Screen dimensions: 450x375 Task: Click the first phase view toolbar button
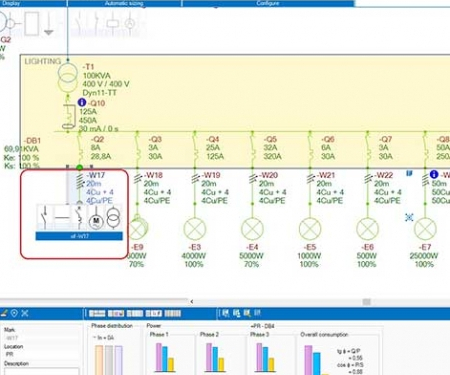97,313
